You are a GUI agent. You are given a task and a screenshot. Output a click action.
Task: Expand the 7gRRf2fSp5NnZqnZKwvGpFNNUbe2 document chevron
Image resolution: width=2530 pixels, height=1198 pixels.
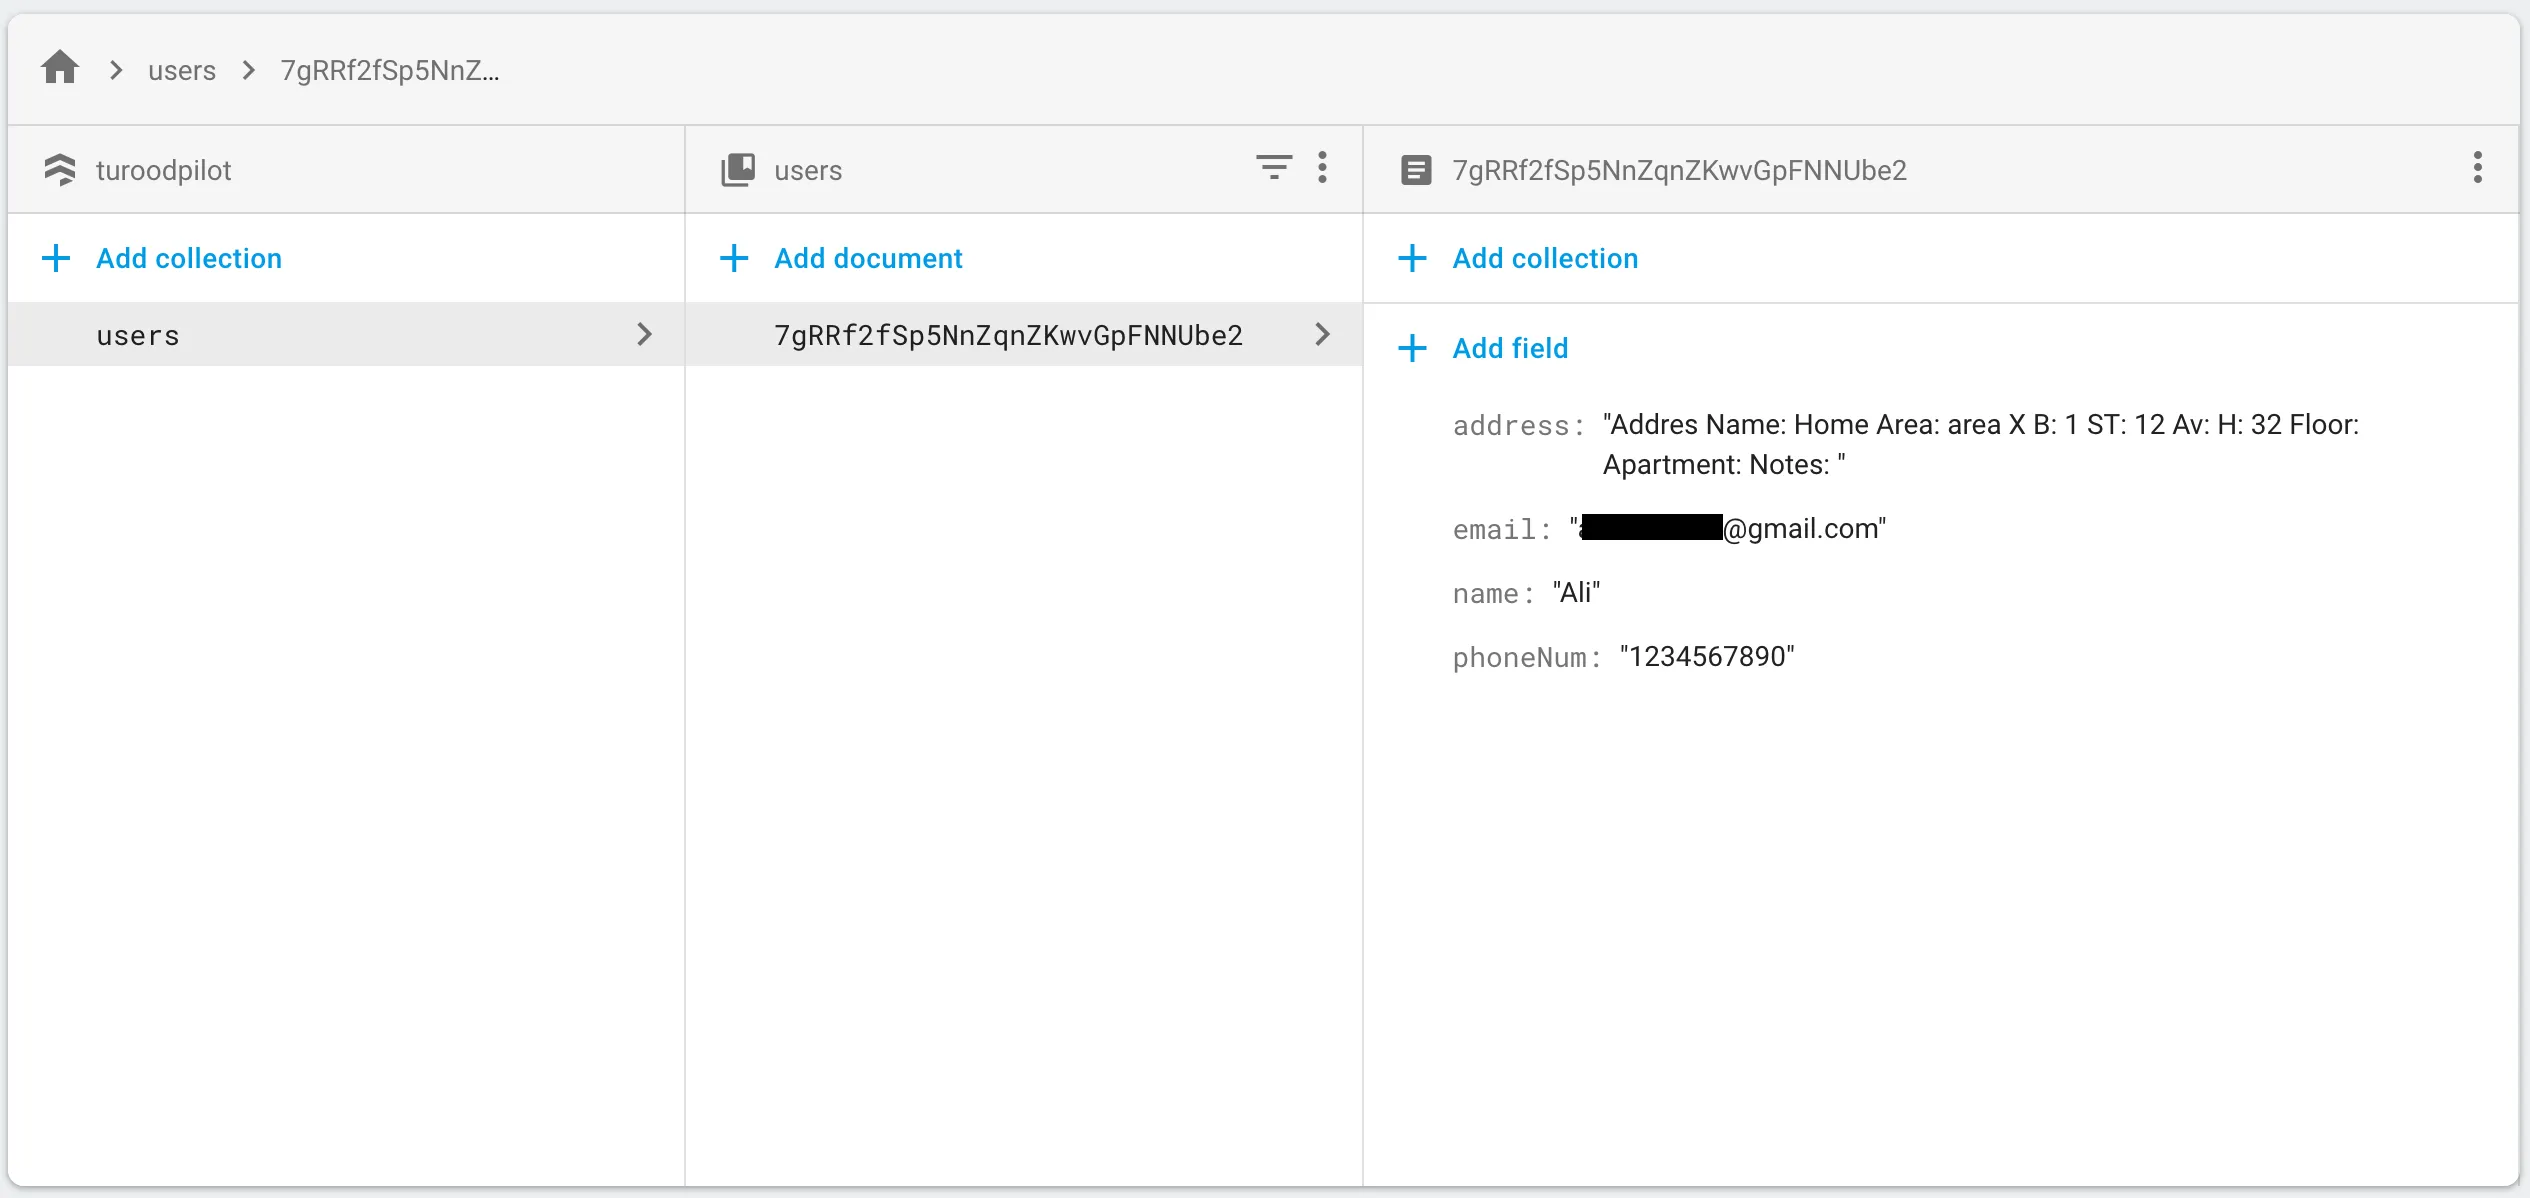tap(1322, 334)
